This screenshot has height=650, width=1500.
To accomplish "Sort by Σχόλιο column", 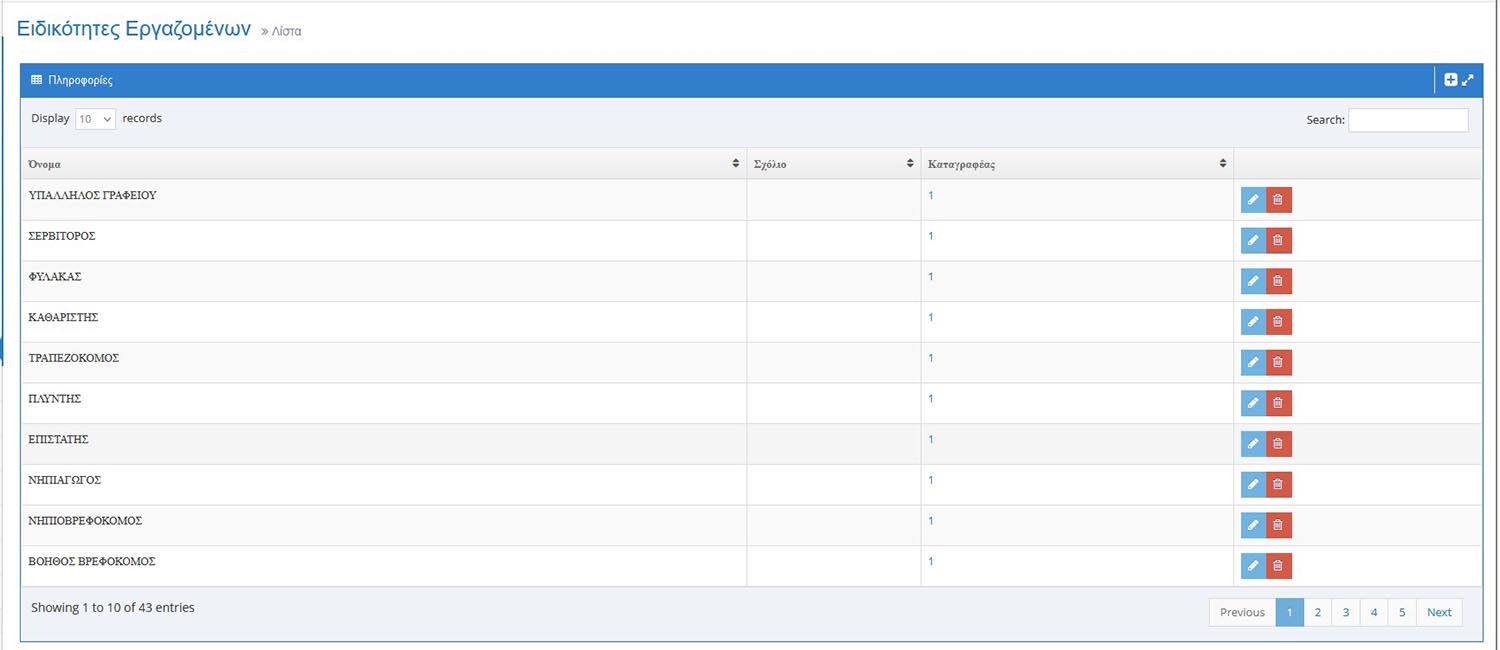I will [834, 164].
